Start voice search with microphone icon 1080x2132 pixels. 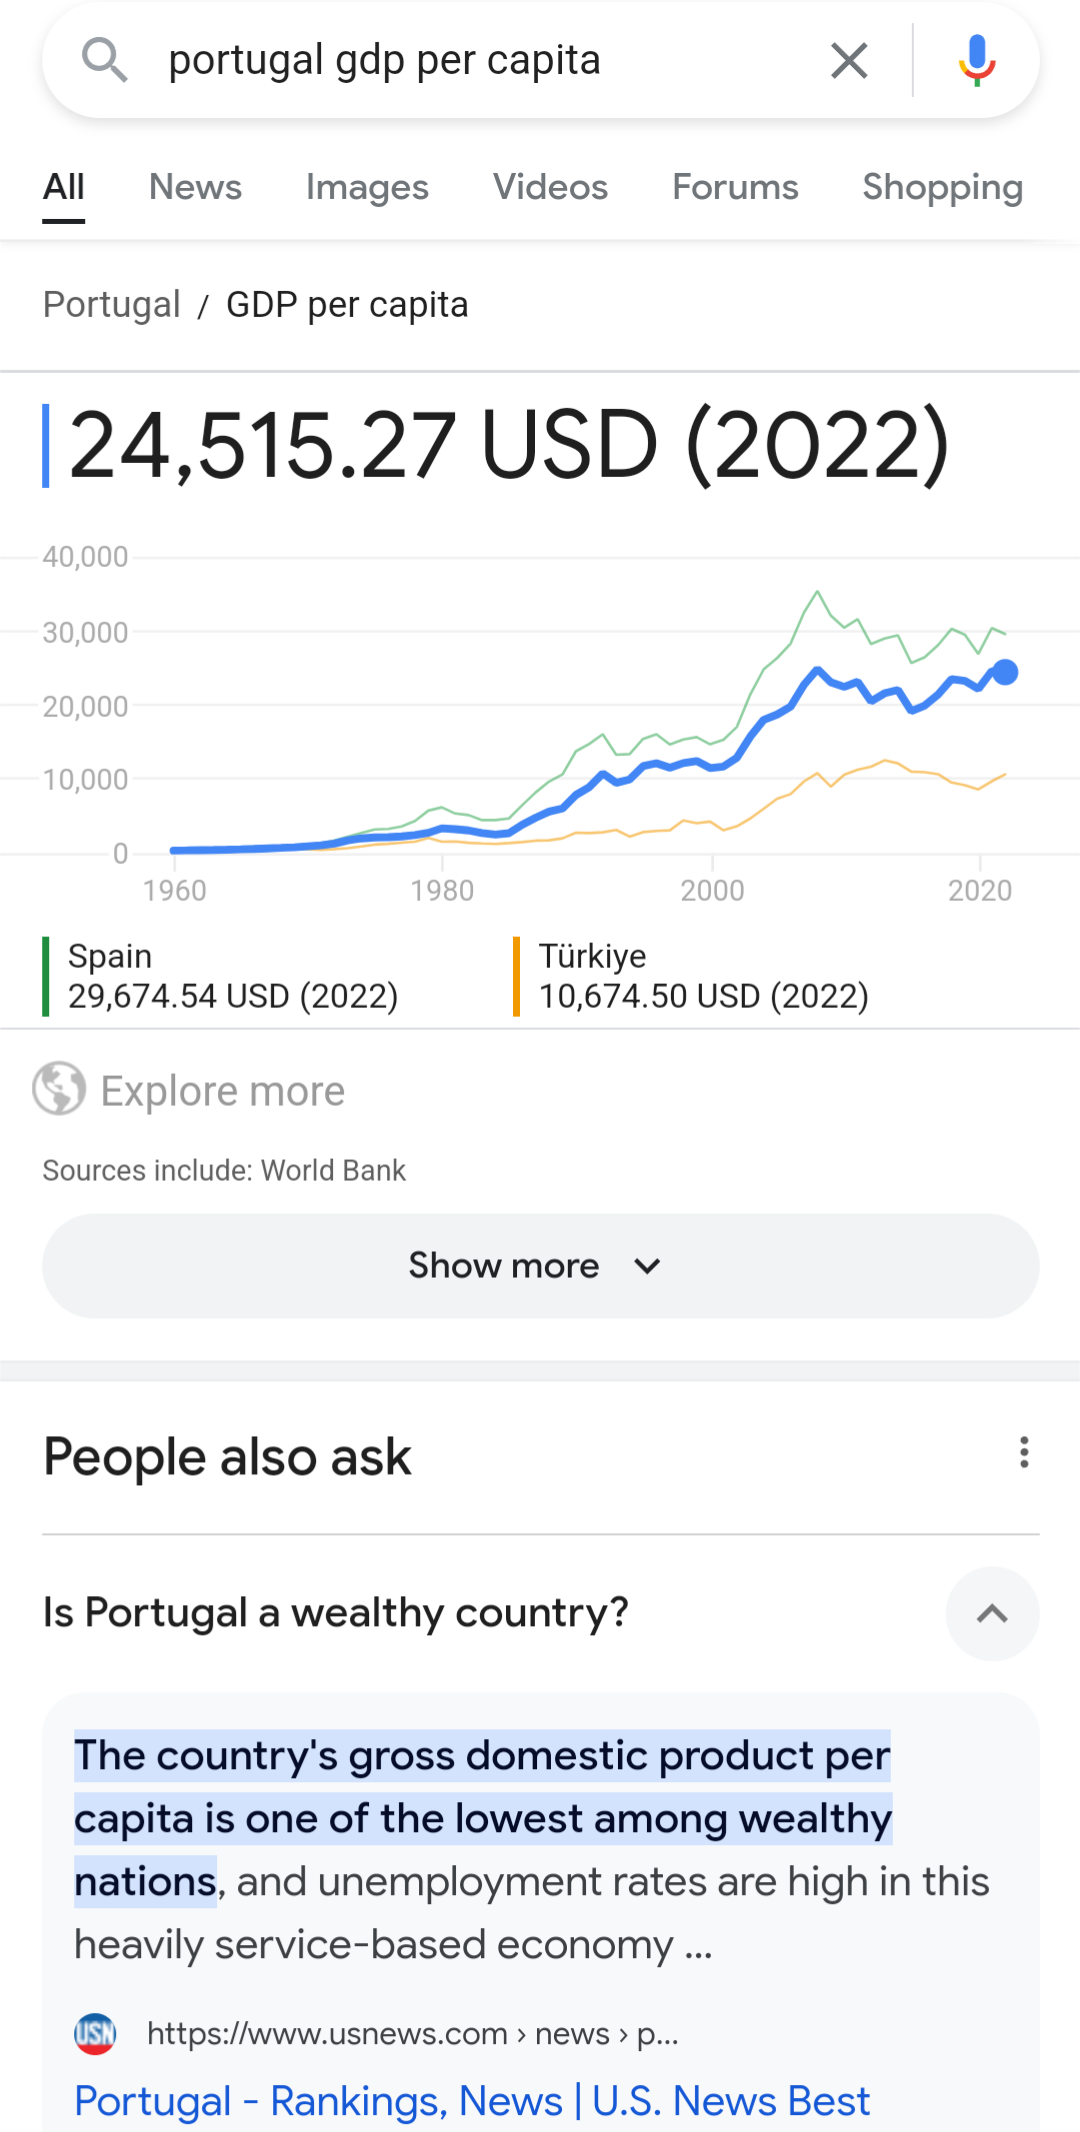point(976,61)
